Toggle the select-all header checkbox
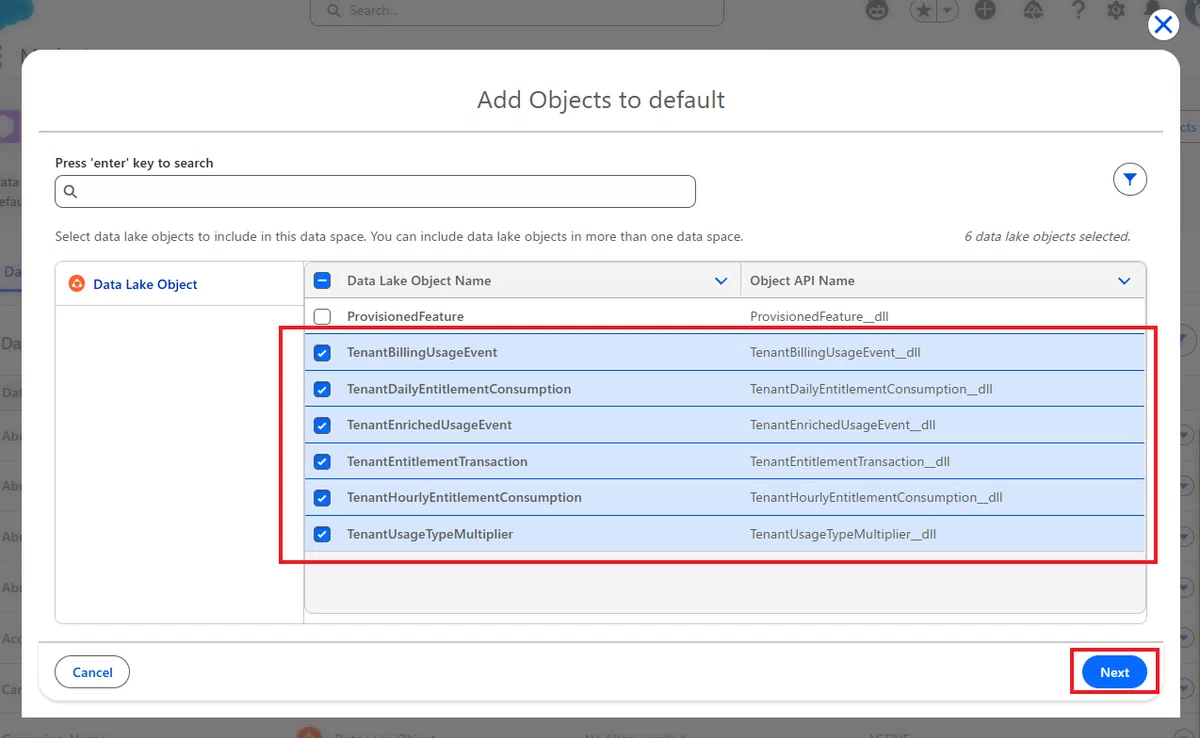1200x738 pixels. 322,281
